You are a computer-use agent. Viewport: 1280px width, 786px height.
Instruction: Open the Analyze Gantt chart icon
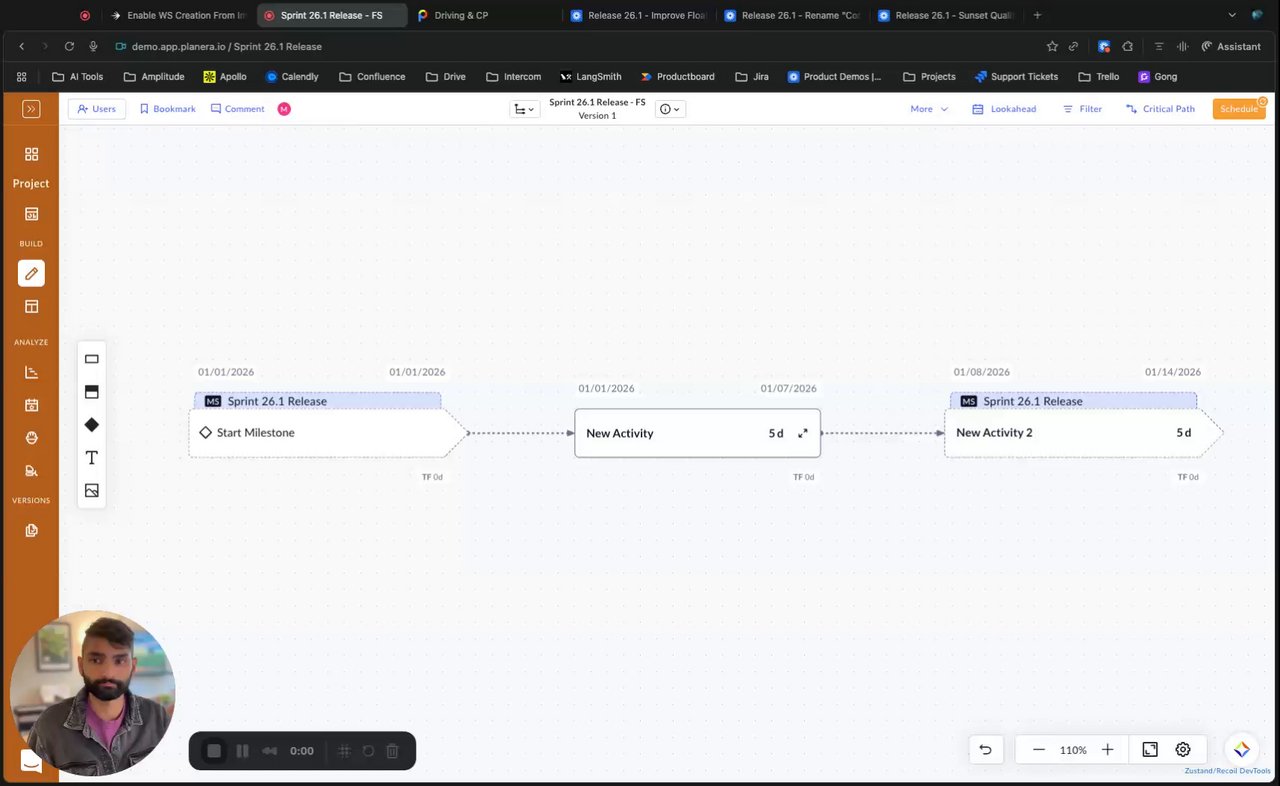(31, 372)
